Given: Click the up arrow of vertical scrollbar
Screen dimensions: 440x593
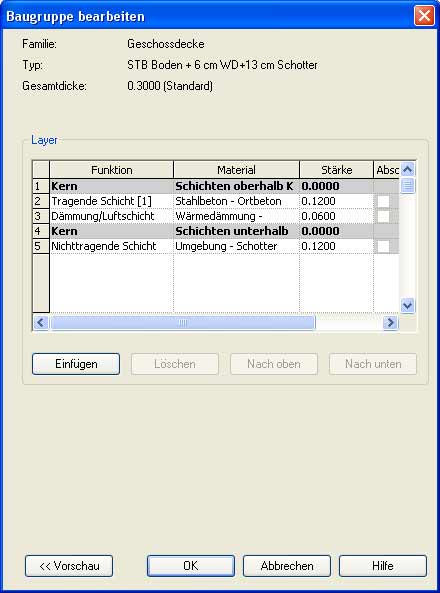Looking at the screenshot, I should 407,169.
